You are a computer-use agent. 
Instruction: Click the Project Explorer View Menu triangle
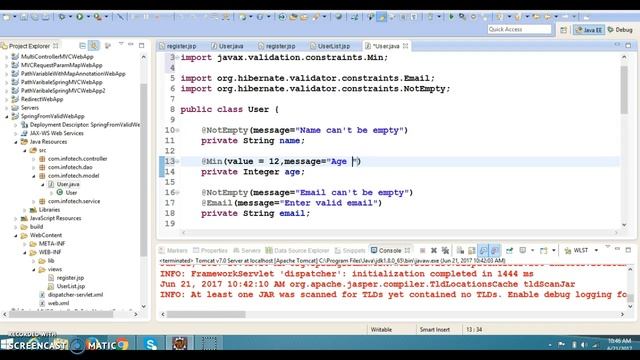(121, 45)
